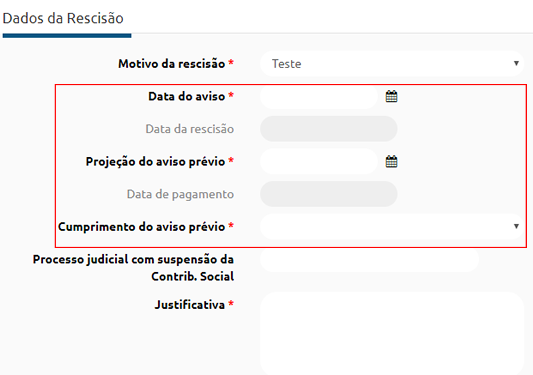
Task: Click the disabled Data da rescisão field
Action: [x=329, y=129]
